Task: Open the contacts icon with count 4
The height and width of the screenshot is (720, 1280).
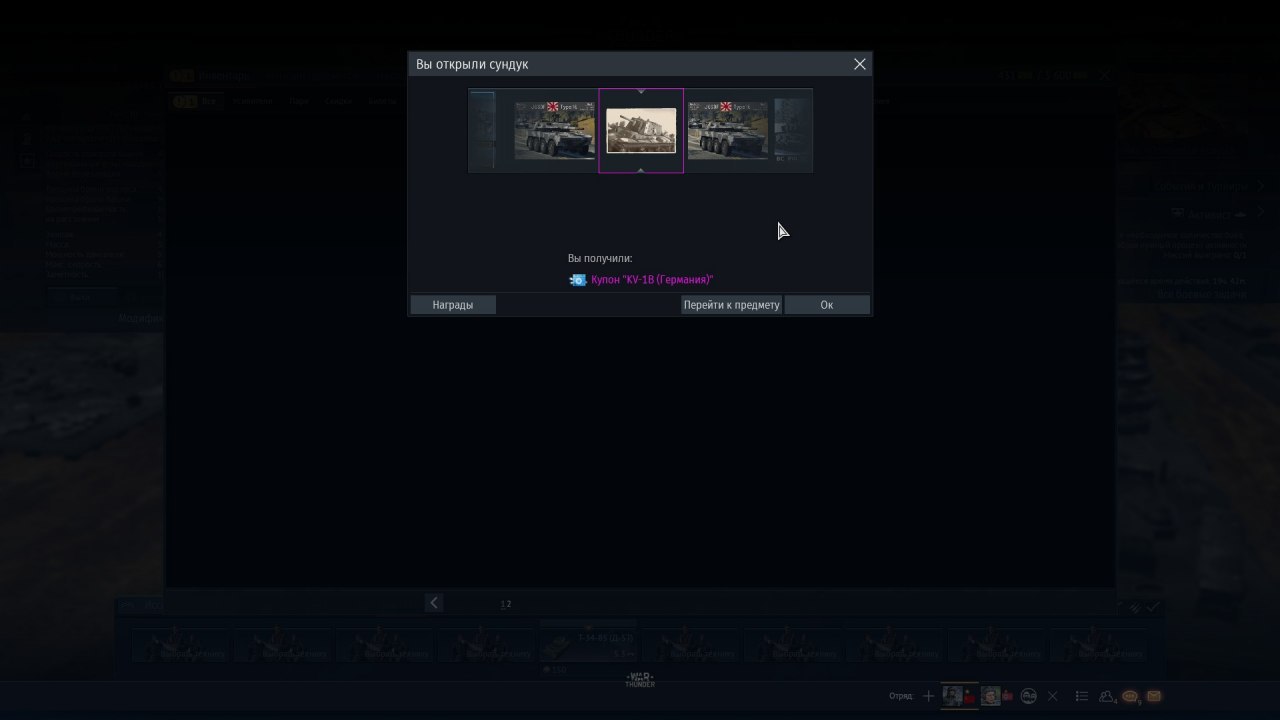Action: [x=1108, y=696]
